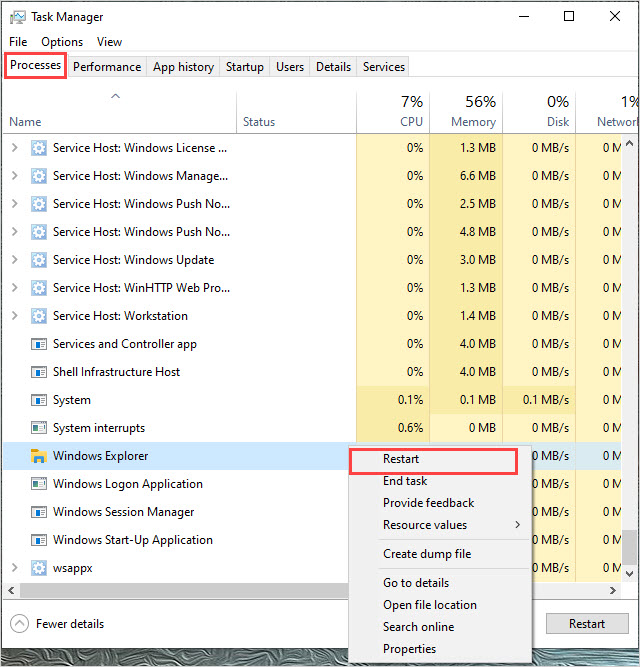The height and width of the screenshot is (667, 640).
Task: Click the System interrupts icon
Action: 39,428
